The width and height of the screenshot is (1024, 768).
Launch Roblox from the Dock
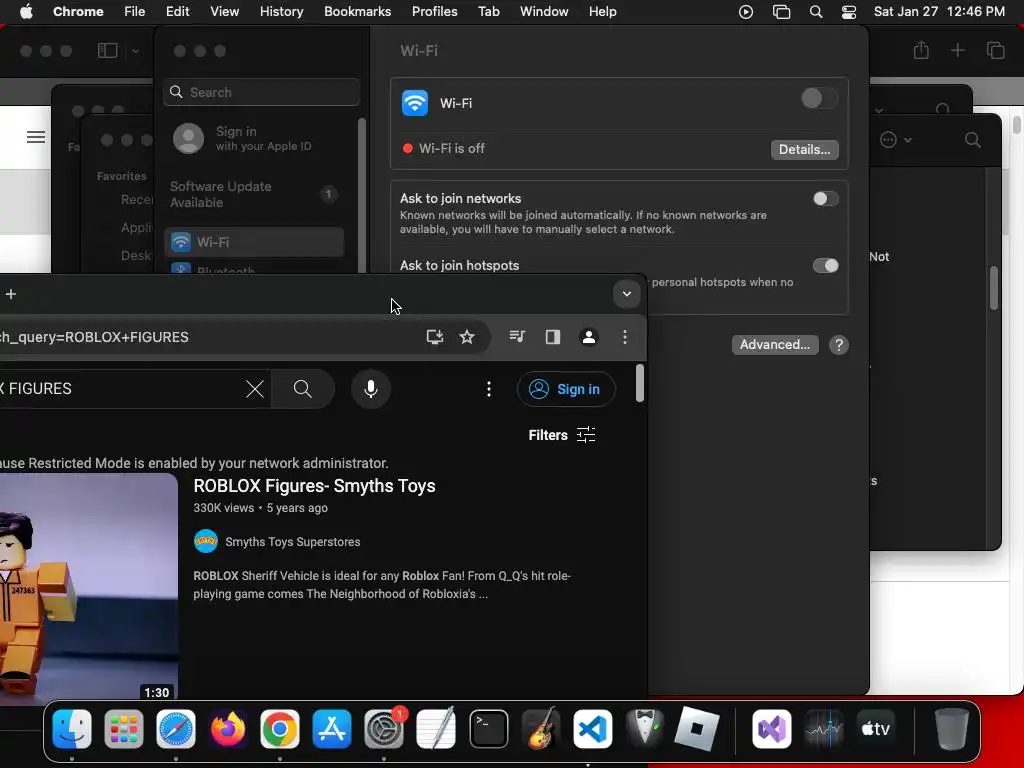click(x=697, y=729)
